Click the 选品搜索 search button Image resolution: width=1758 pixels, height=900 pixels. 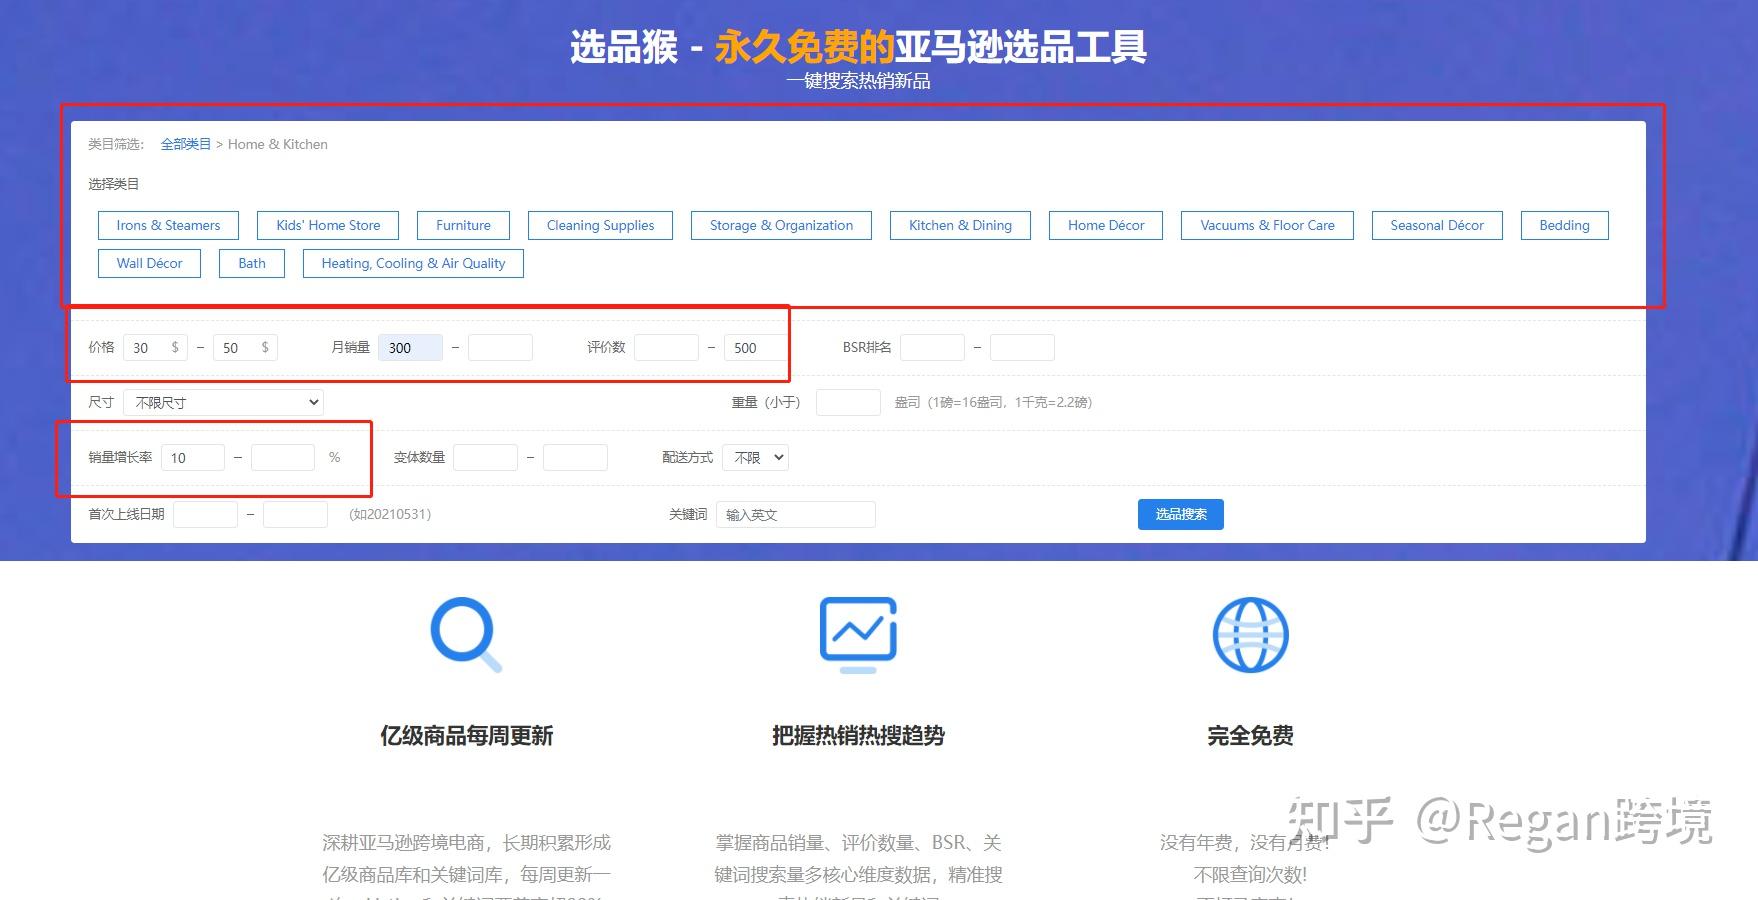tap(1181, 514)
